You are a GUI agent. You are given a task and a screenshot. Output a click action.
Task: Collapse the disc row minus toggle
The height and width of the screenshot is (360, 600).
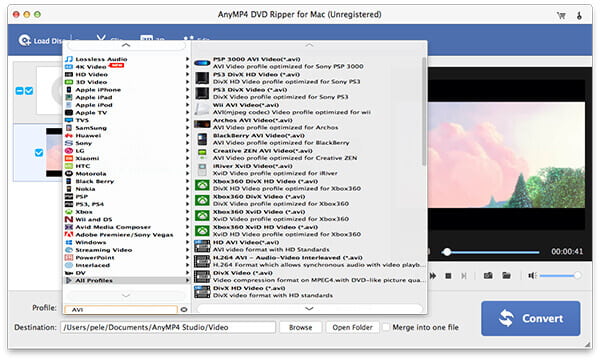click(x=19, y=91)
